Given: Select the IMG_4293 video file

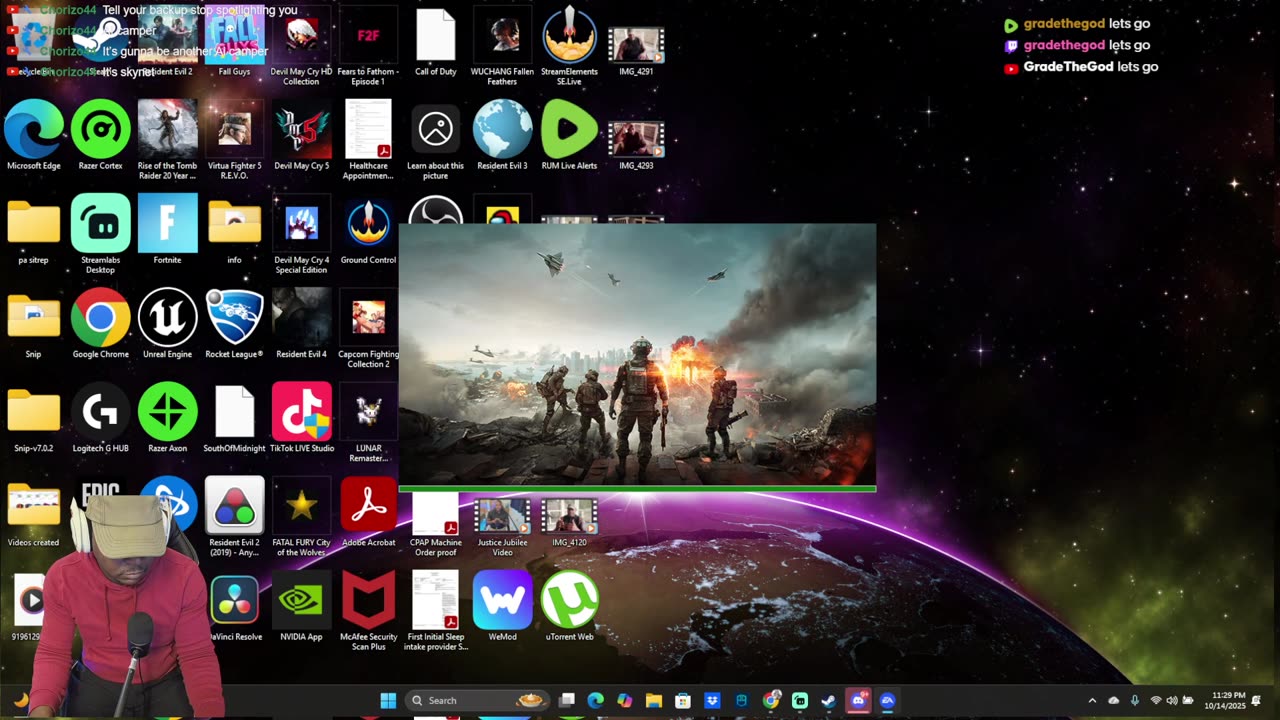Looking at the screenshot, I should (x=636, y=145).
